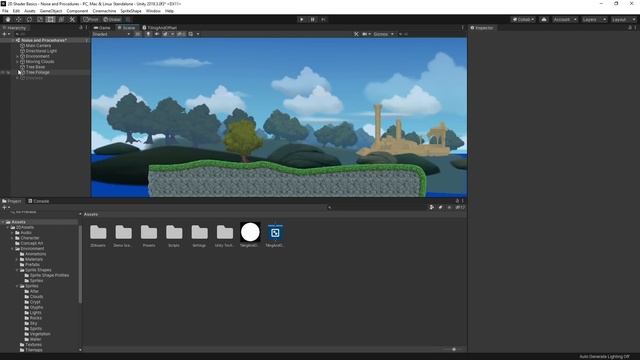640x360 pixels.
Task: Open the Shaded draw mode dropdown
Action: tap(111, 34)
